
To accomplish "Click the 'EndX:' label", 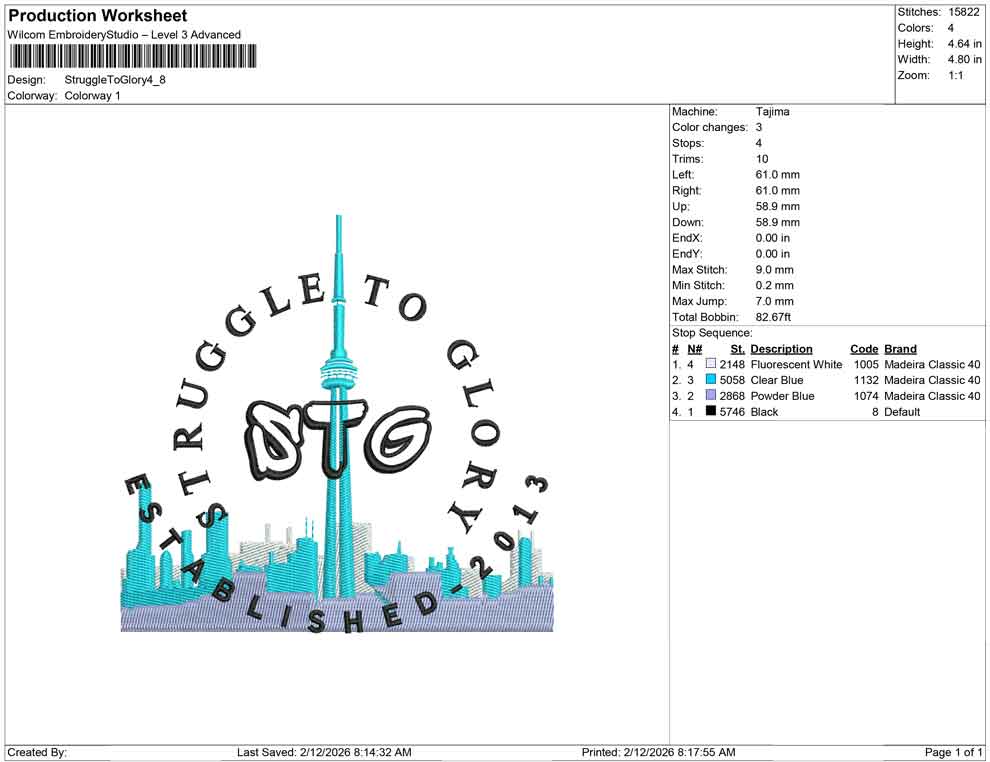I will pos(687,237).
